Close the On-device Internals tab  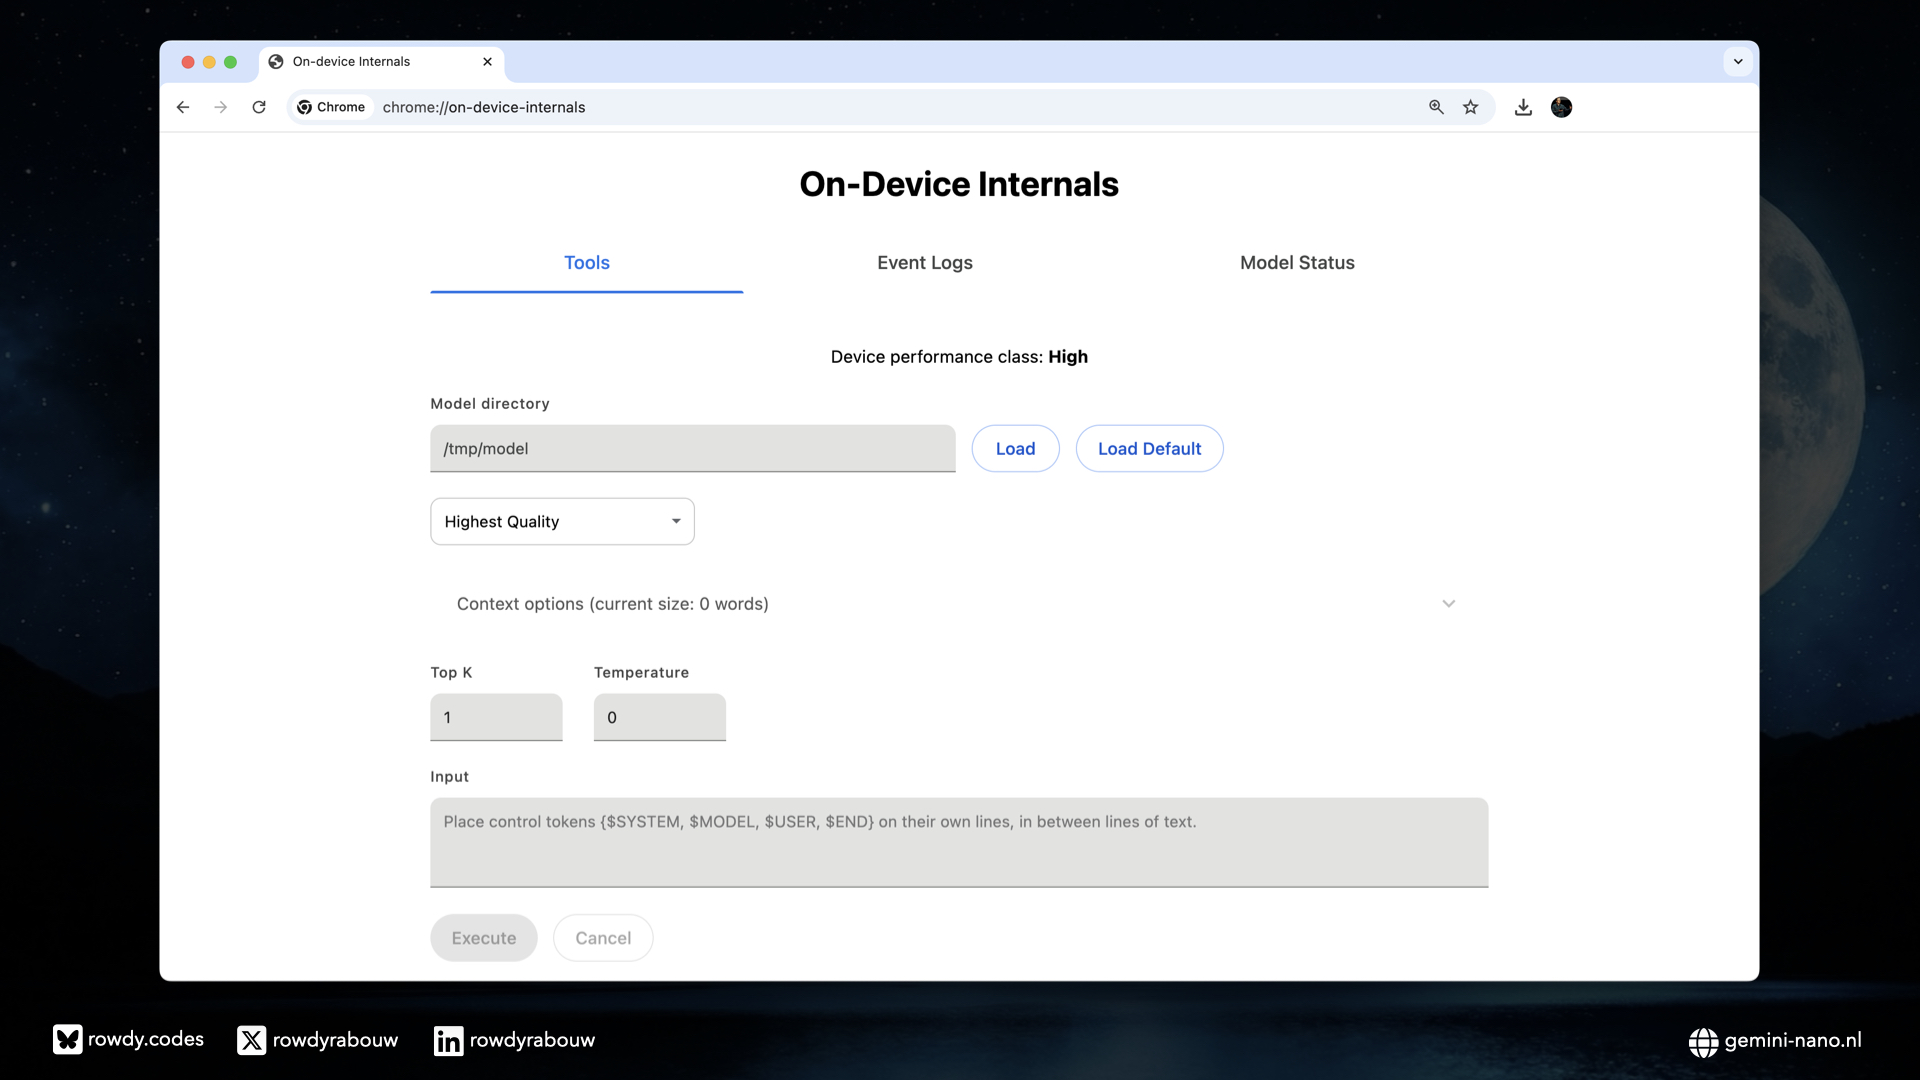pyautogui.click(x=487, y=62)
